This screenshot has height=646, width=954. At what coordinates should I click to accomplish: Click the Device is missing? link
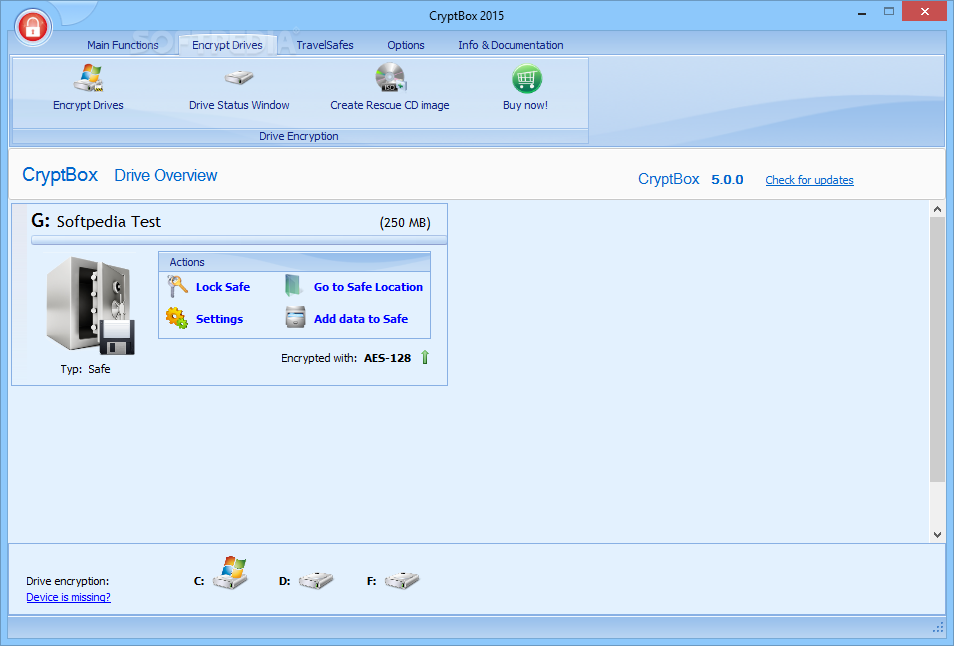coord(69,597)
